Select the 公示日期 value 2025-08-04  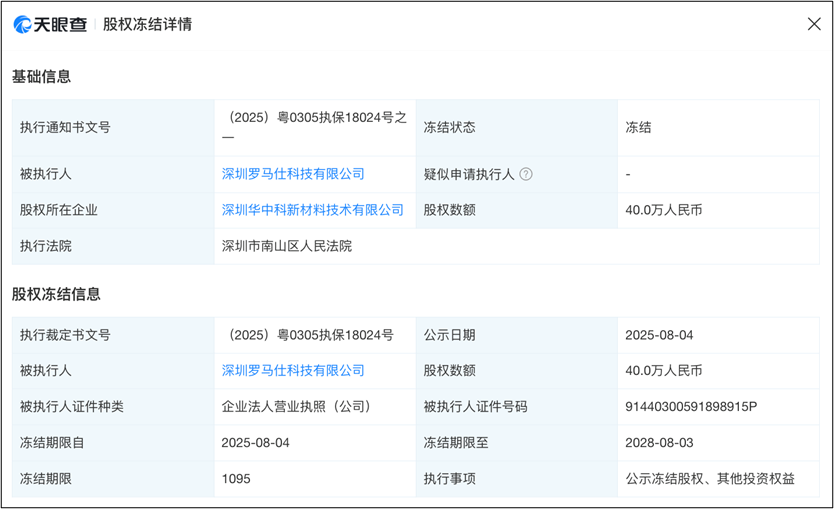pos(659,335)
